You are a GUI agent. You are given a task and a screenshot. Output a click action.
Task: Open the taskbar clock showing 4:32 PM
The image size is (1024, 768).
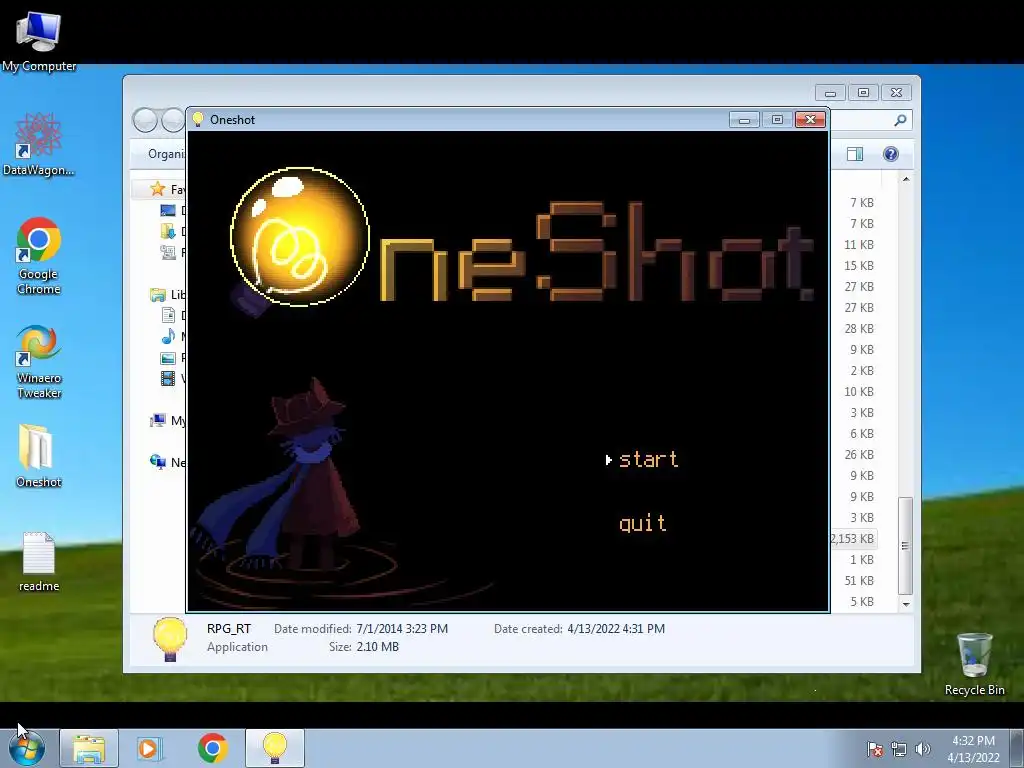pos(973,748)
